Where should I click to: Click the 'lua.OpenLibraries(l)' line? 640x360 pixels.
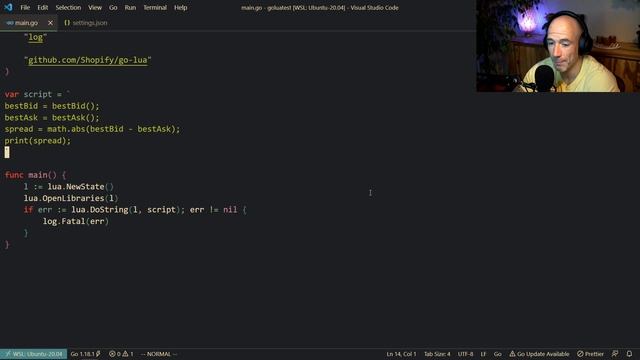pos(71,198)
